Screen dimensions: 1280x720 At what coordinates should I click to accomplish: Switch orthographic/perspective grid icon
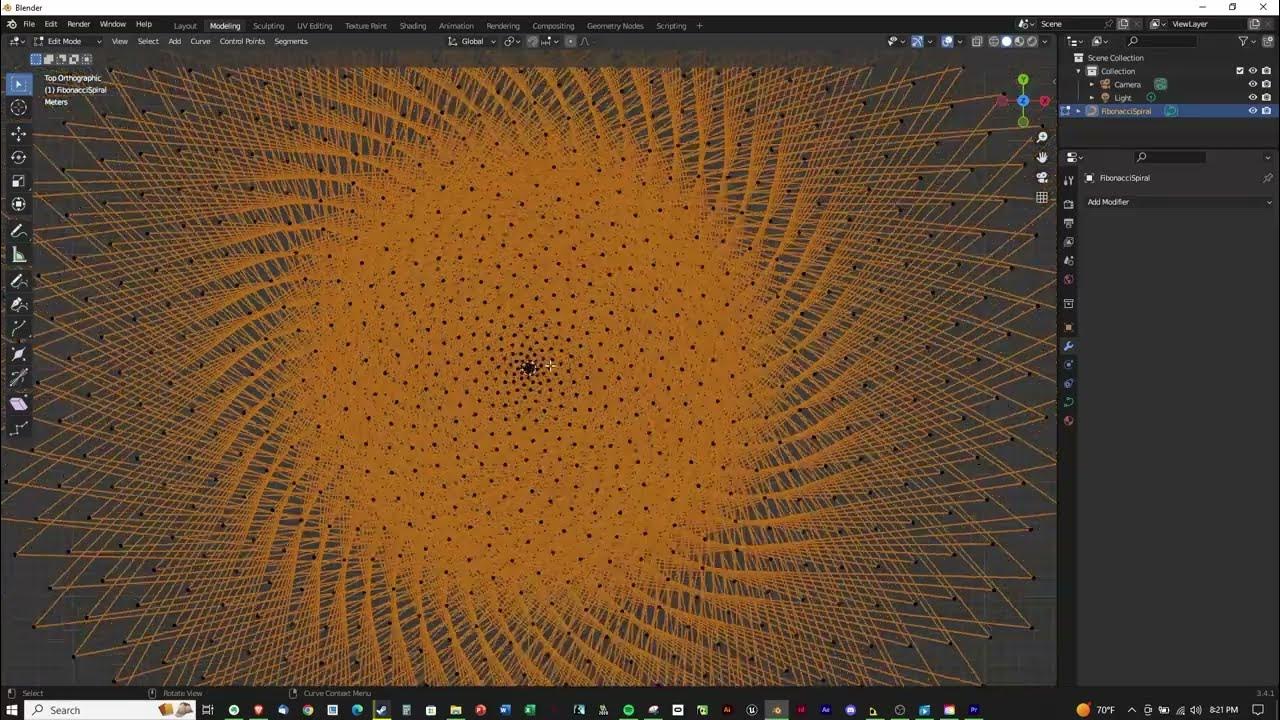[1041, 198]
